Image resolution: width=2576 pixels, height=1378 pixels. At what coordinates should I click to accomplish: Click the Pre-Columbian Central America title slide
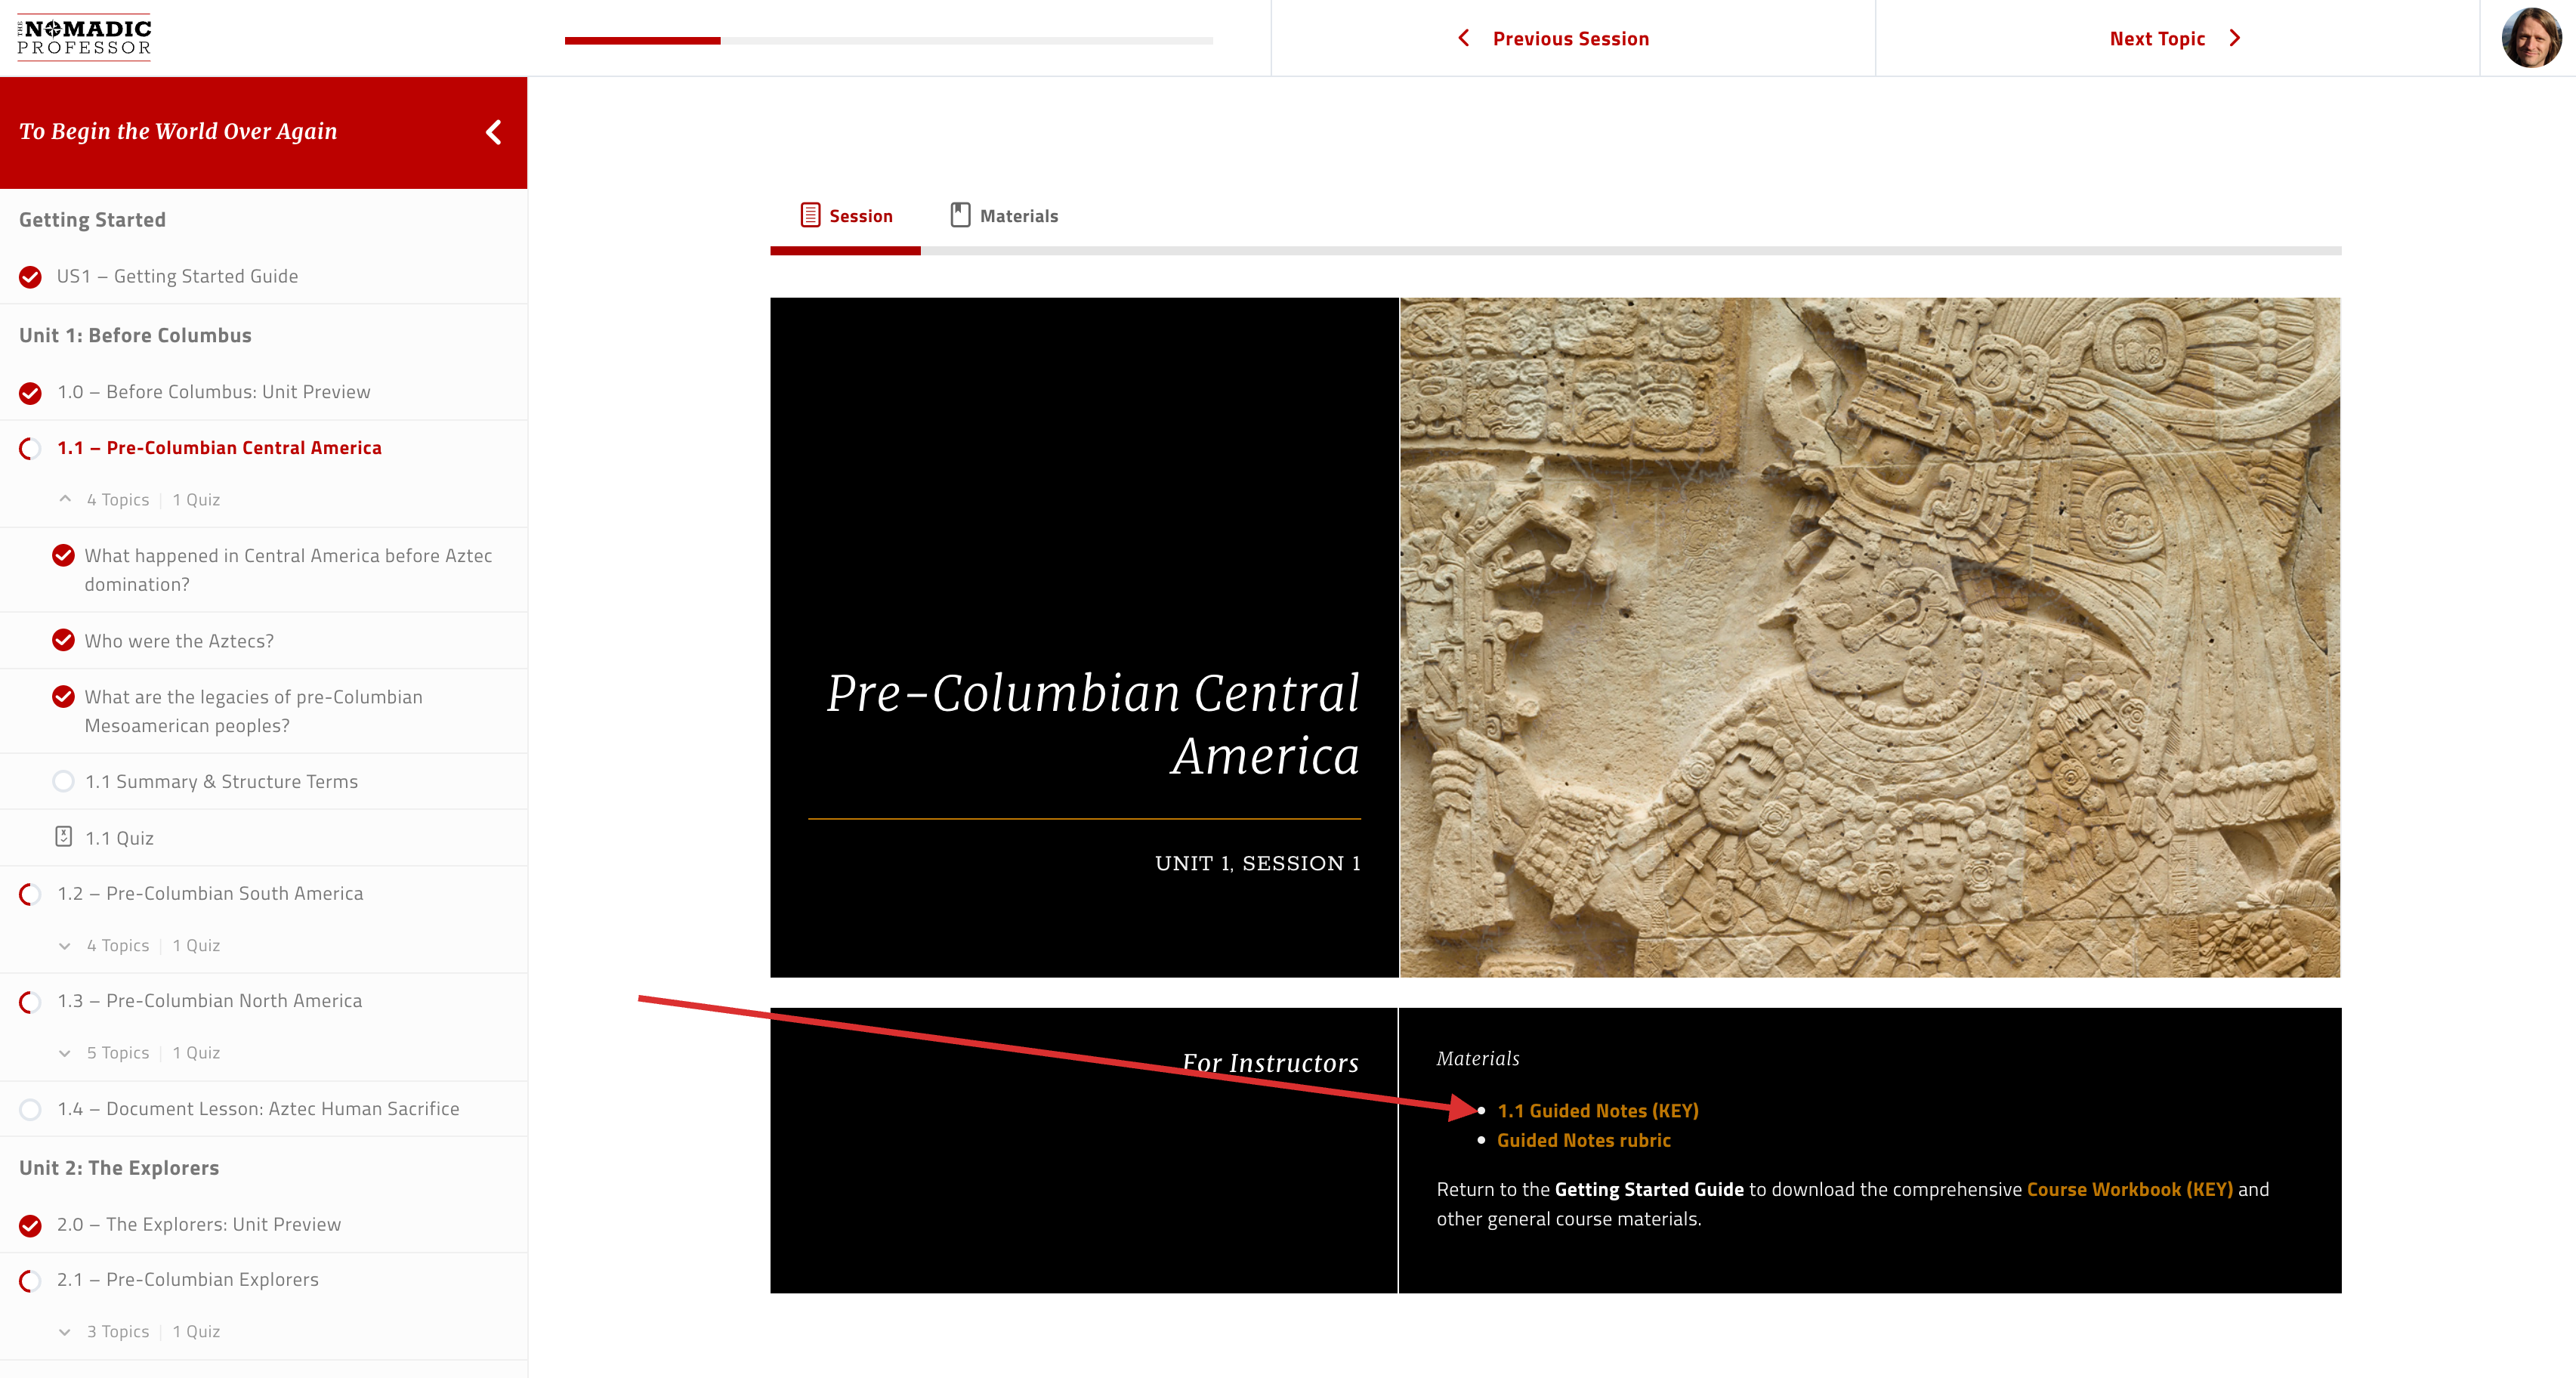coord(1084,637)
